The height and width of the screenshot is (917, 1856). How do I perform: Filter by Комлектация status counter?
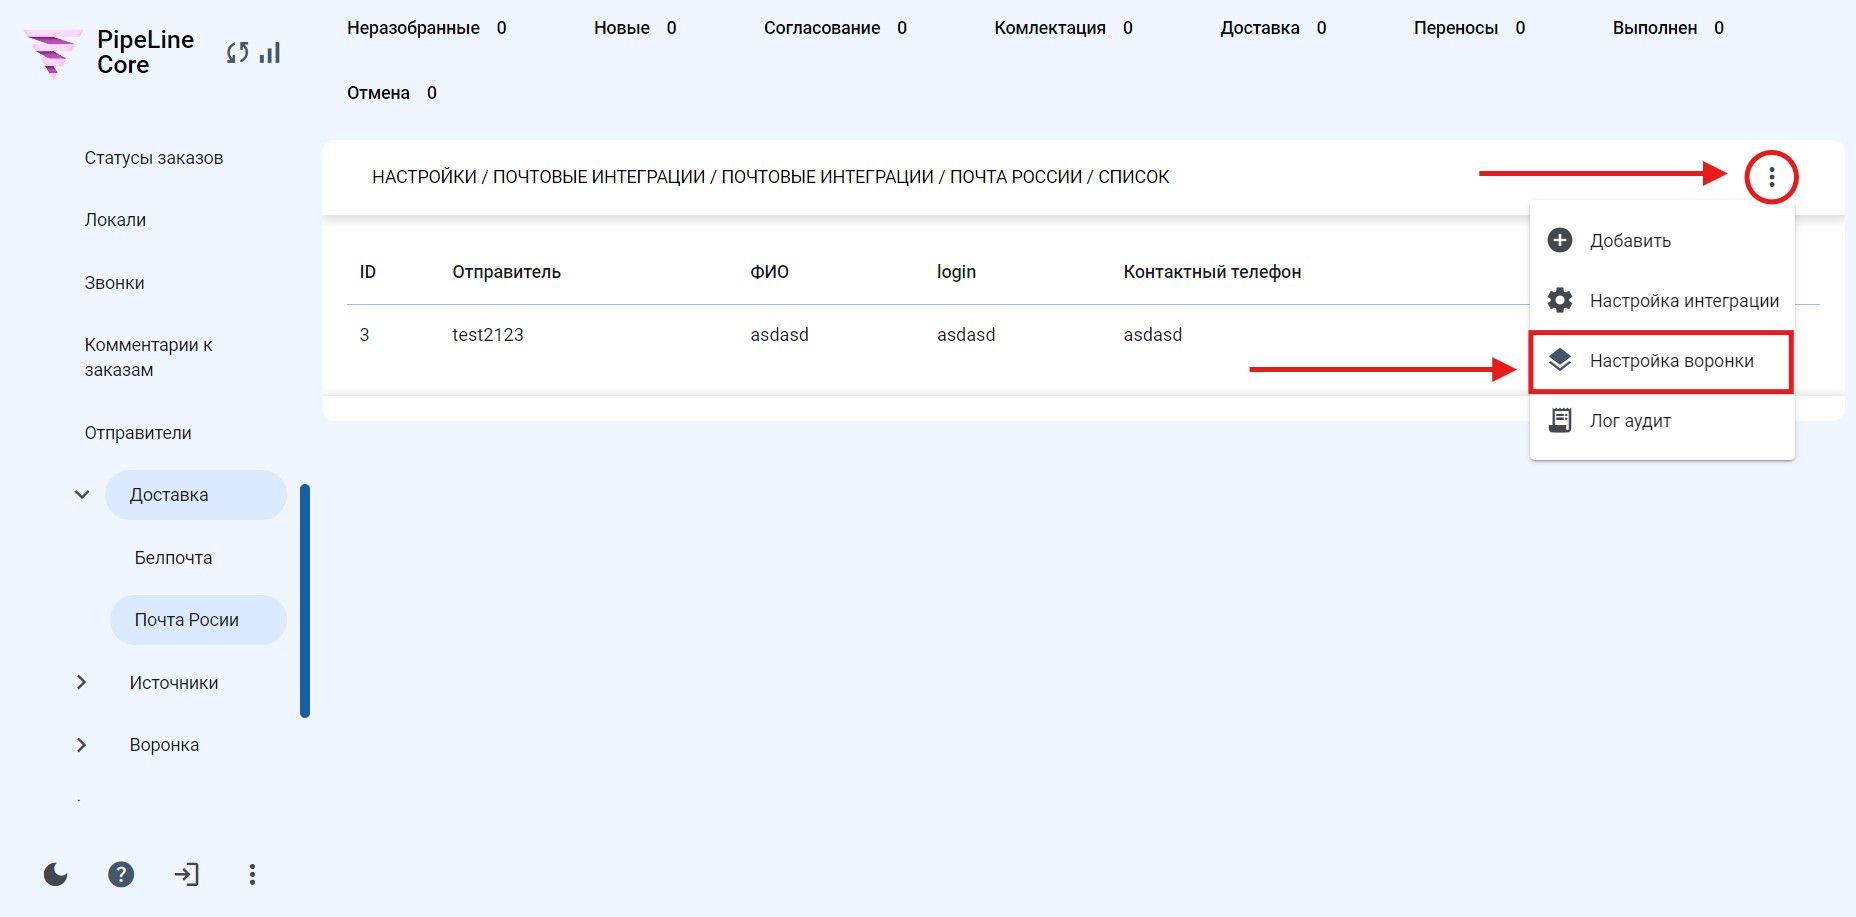click(1064, 28)
